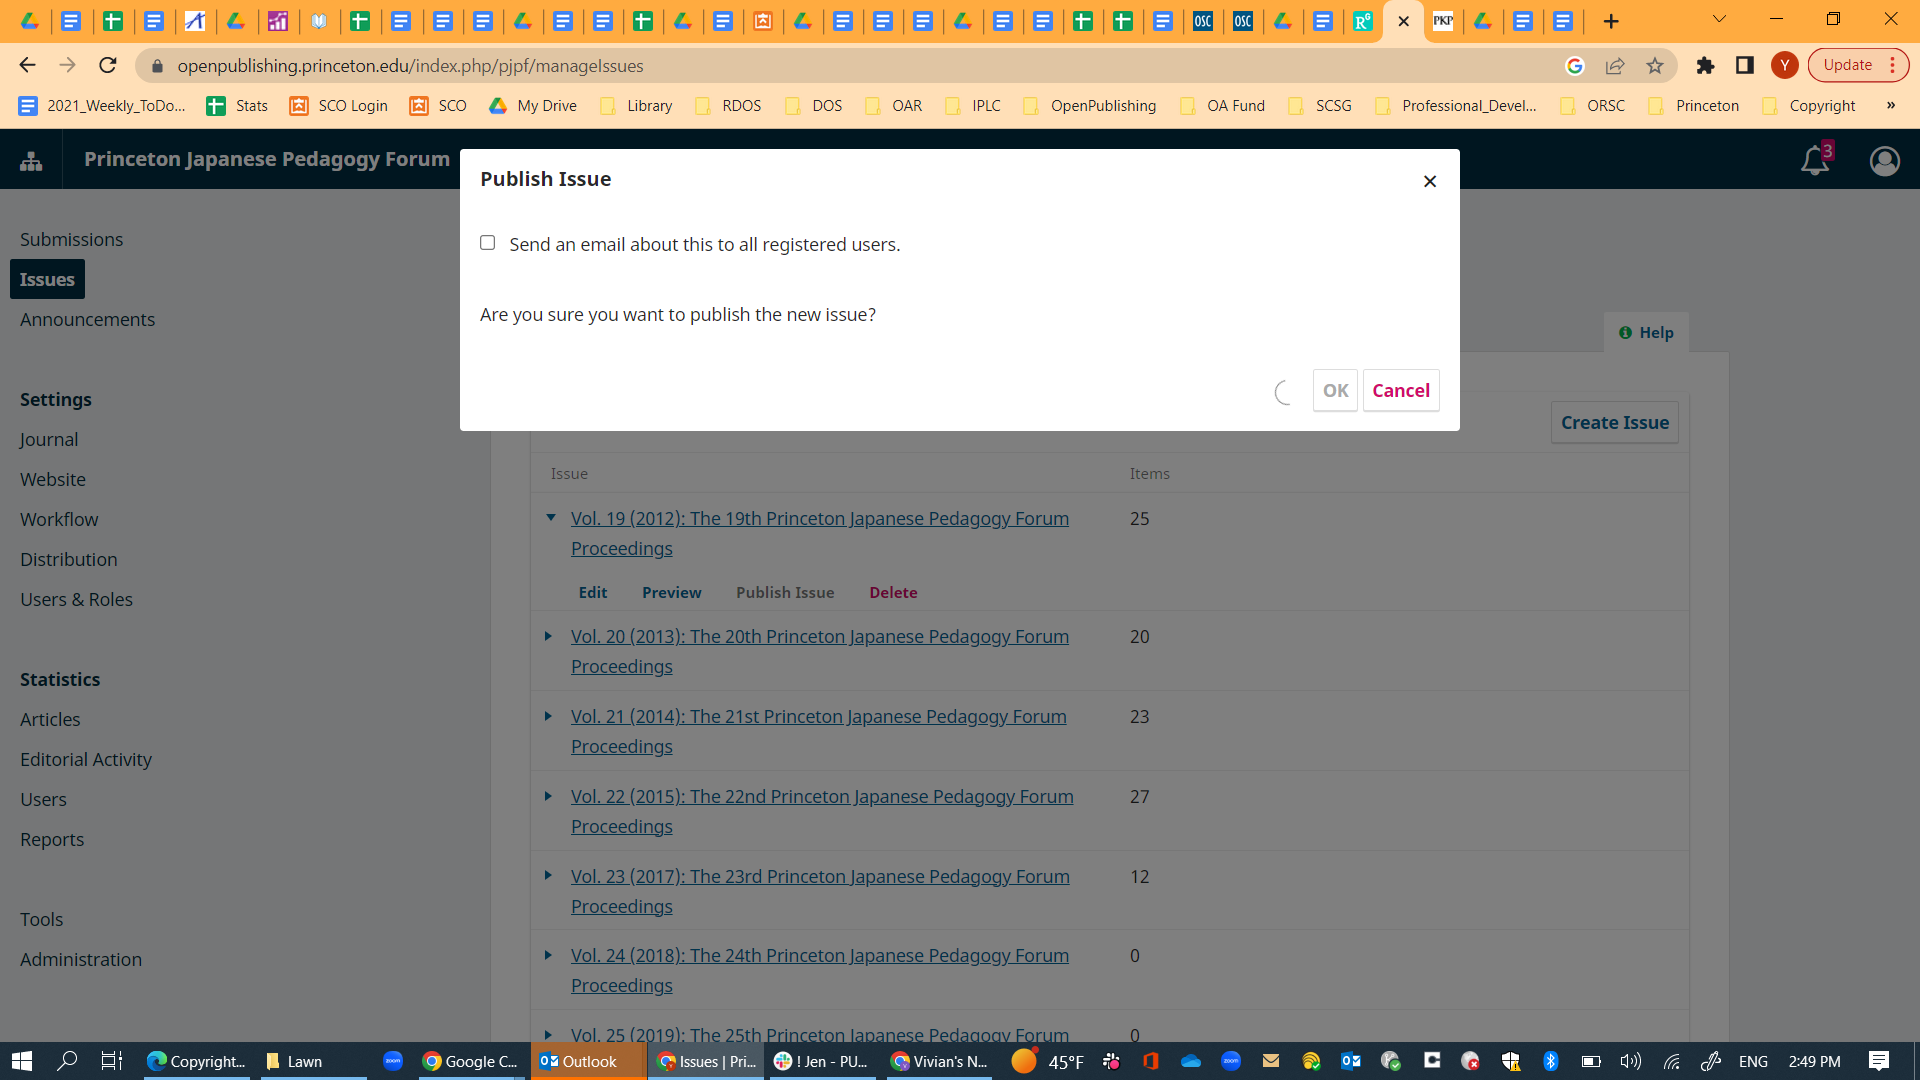Viewport: 1920px width, 1080px height.
Task: Open the Announcements sidebar section
Action: (x=87, y=319)
